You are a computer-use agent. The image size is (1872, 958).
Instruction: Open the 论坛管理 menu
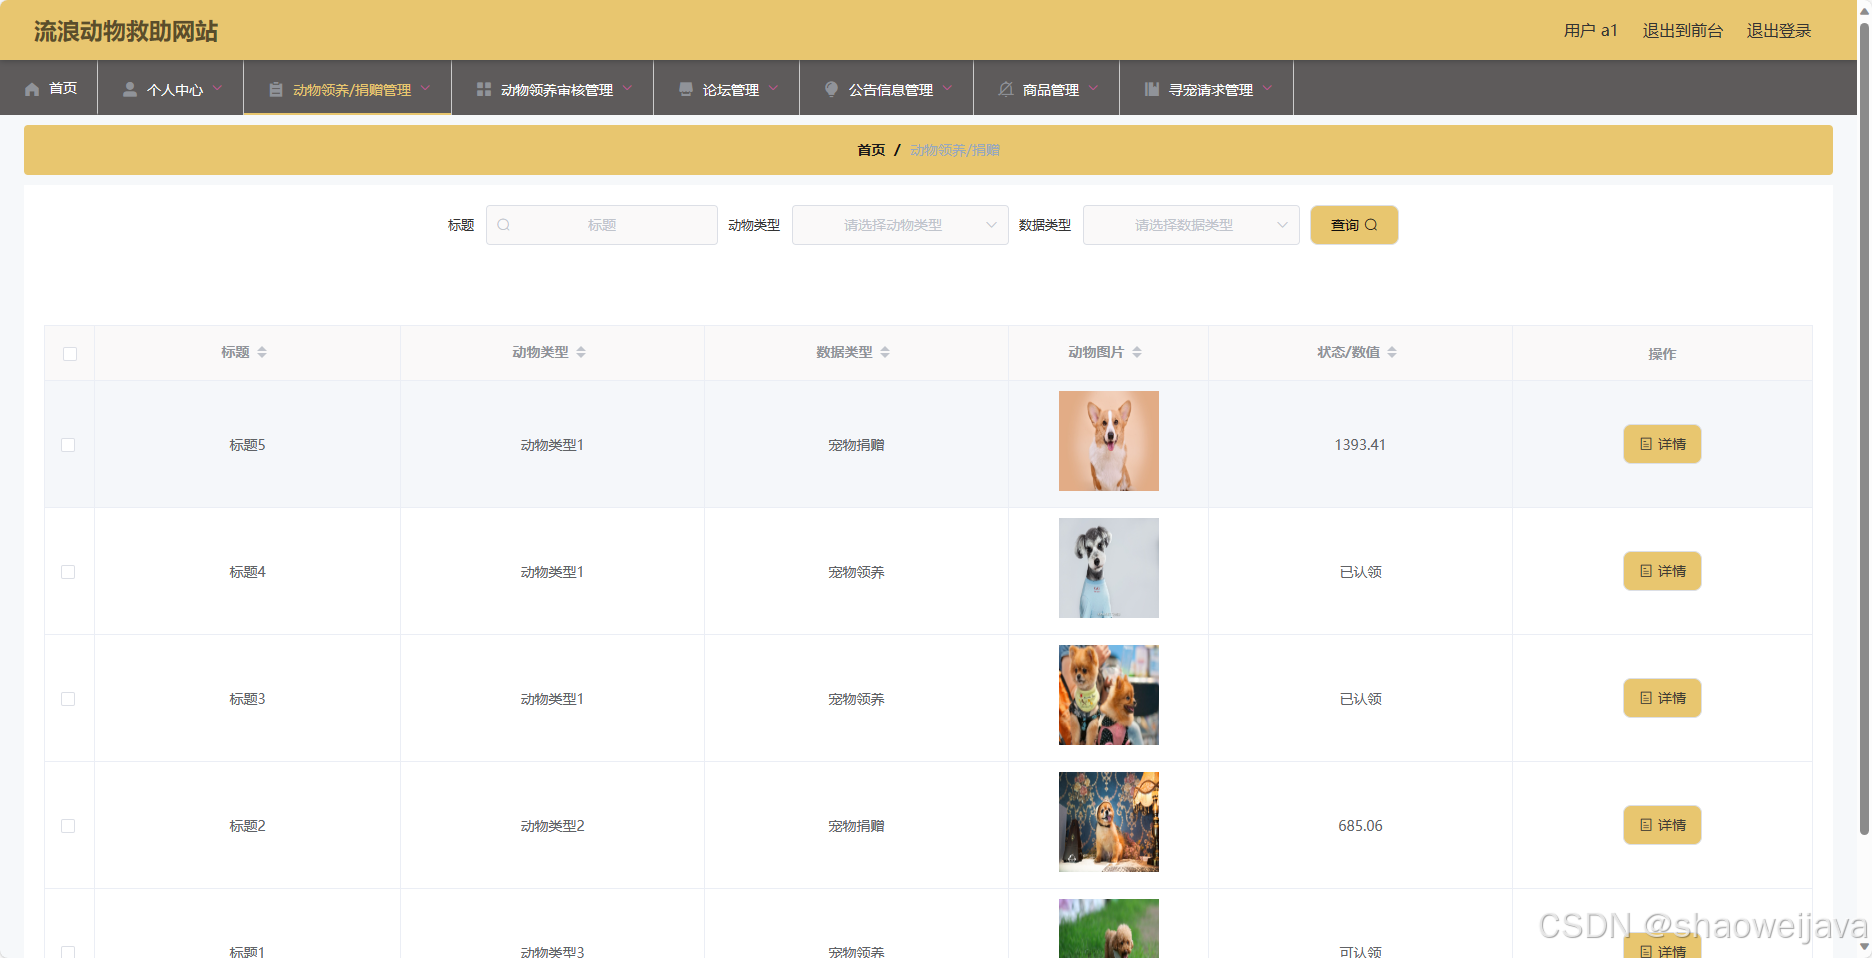tap(727, 88)
